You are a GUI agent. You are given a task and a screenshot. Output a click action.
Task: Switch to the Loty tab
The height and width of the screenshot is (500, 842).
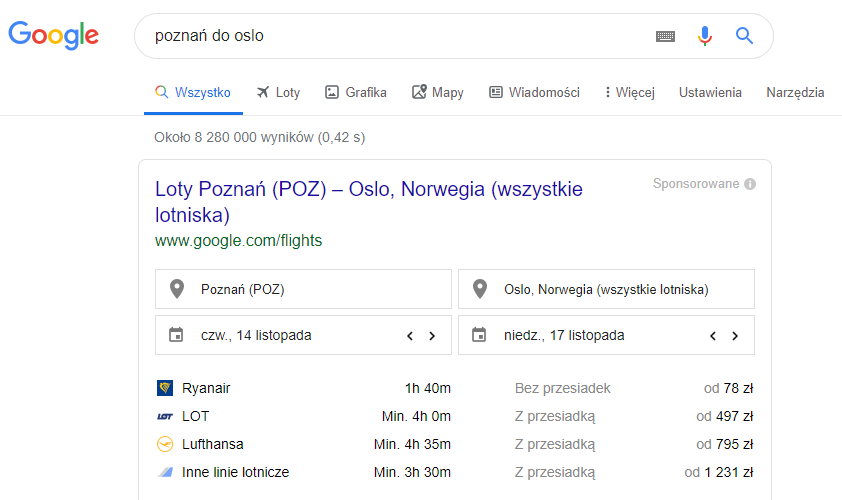(x=278, y=93)
